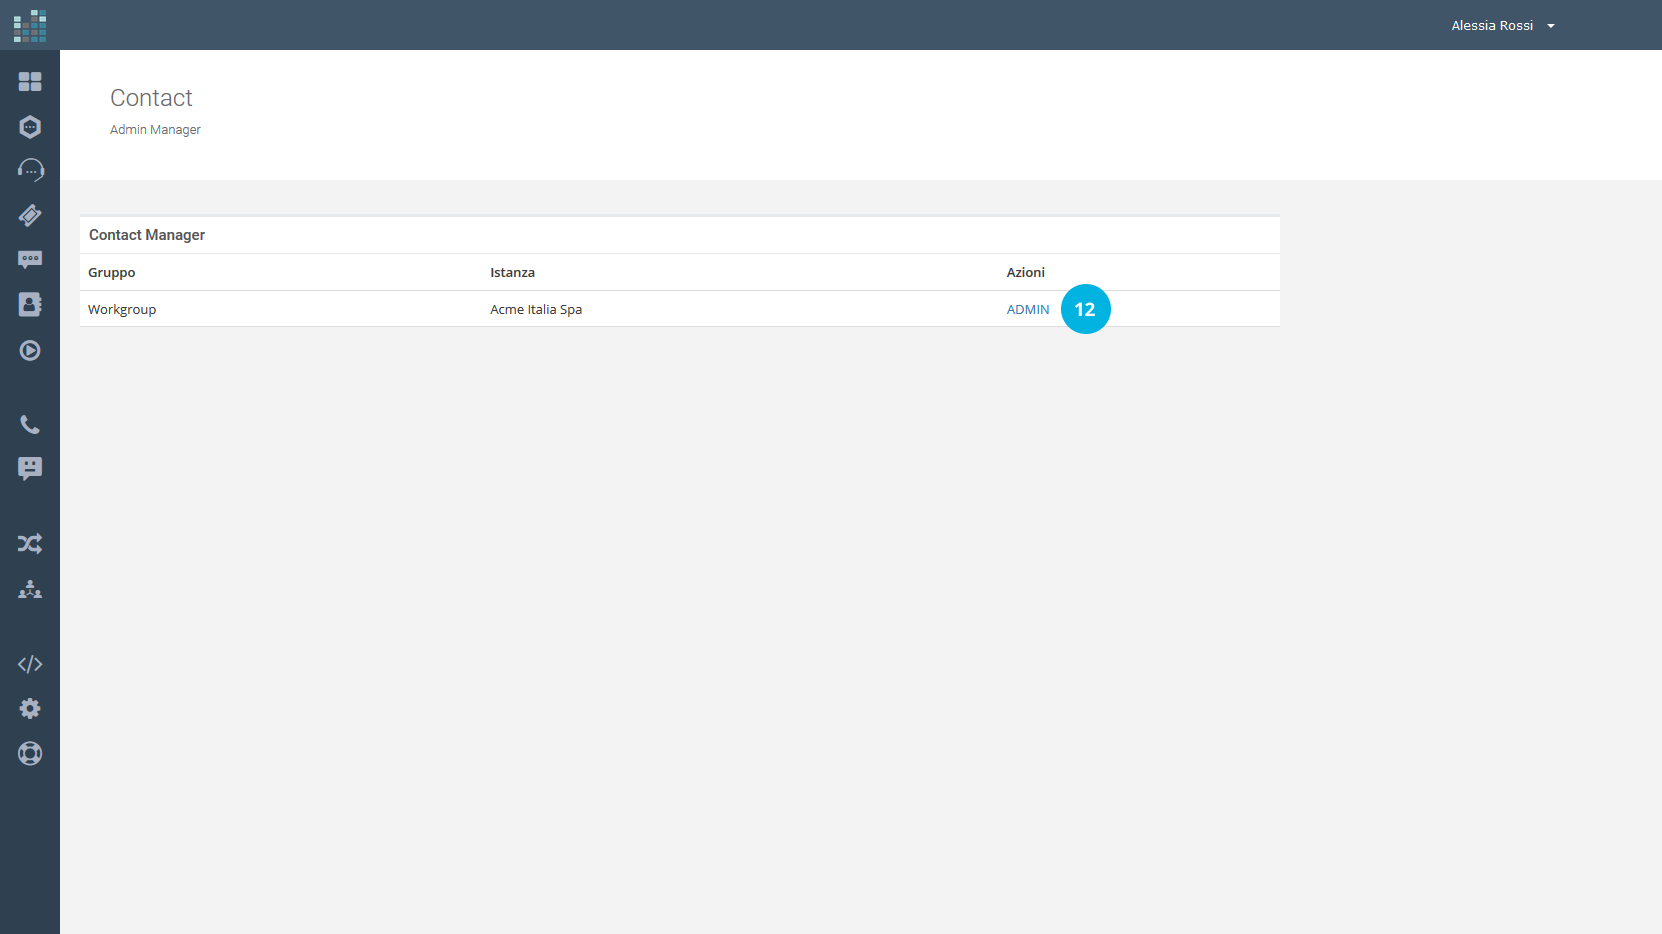Image resolution: width=1662 pixels, height=934 pixels.
Task: Click the Alessia Rossi user name
Action: (1492, 26)
